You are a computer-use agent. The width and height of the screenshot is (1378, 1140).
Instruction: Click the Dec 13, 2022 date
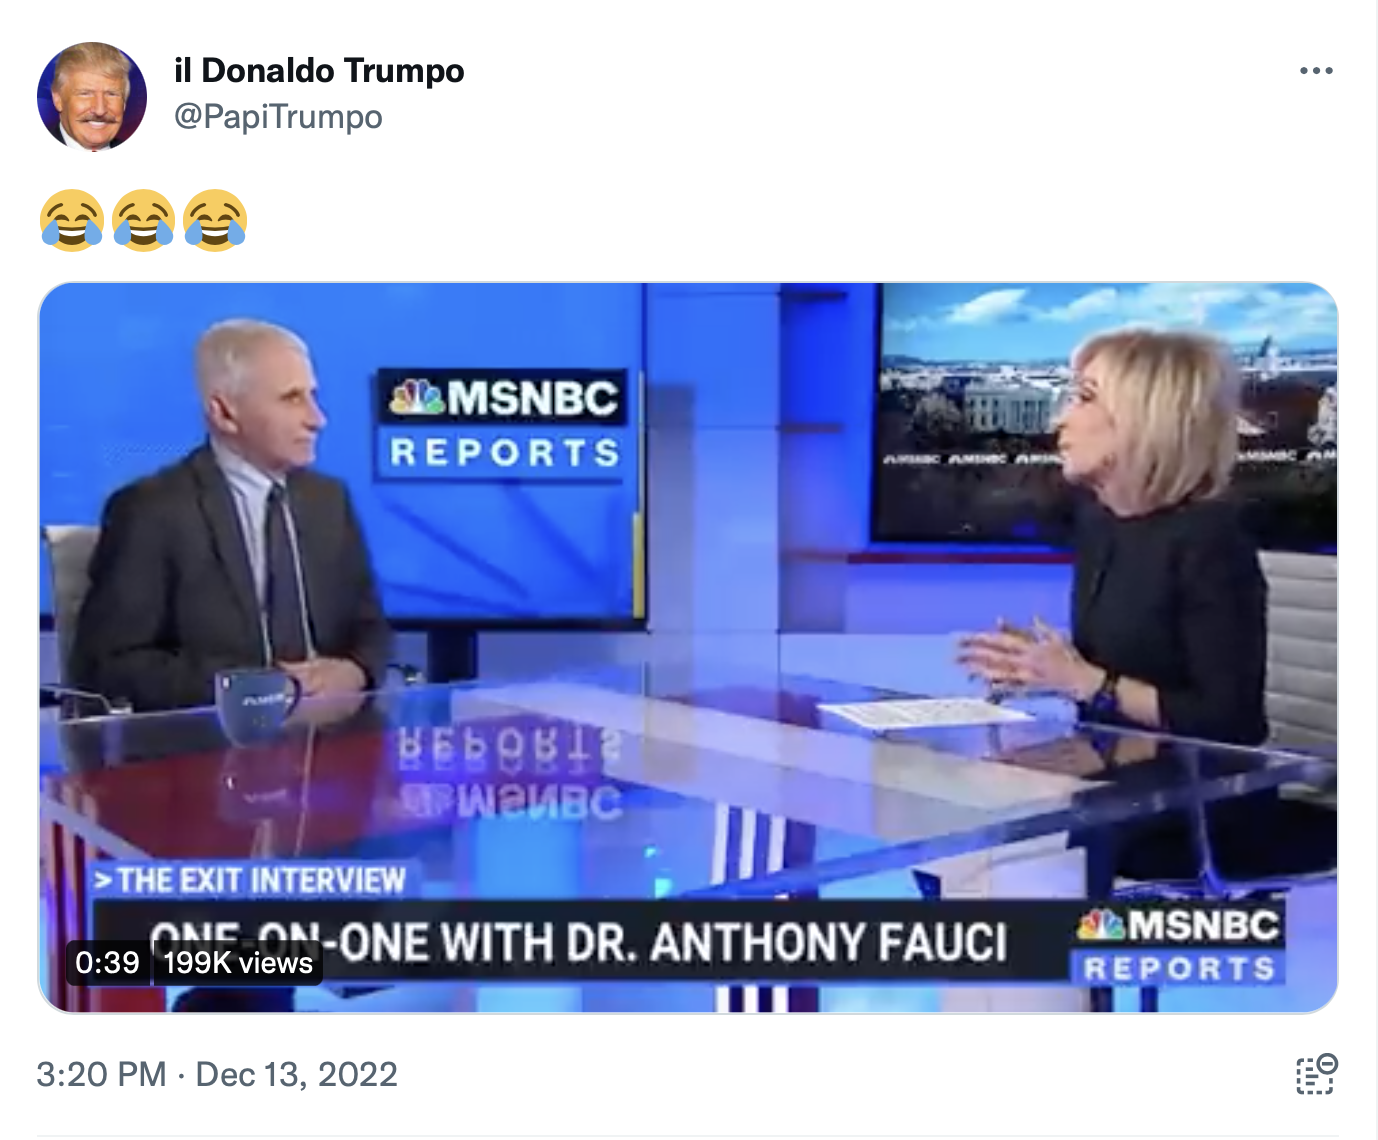tap(296, 1075)
